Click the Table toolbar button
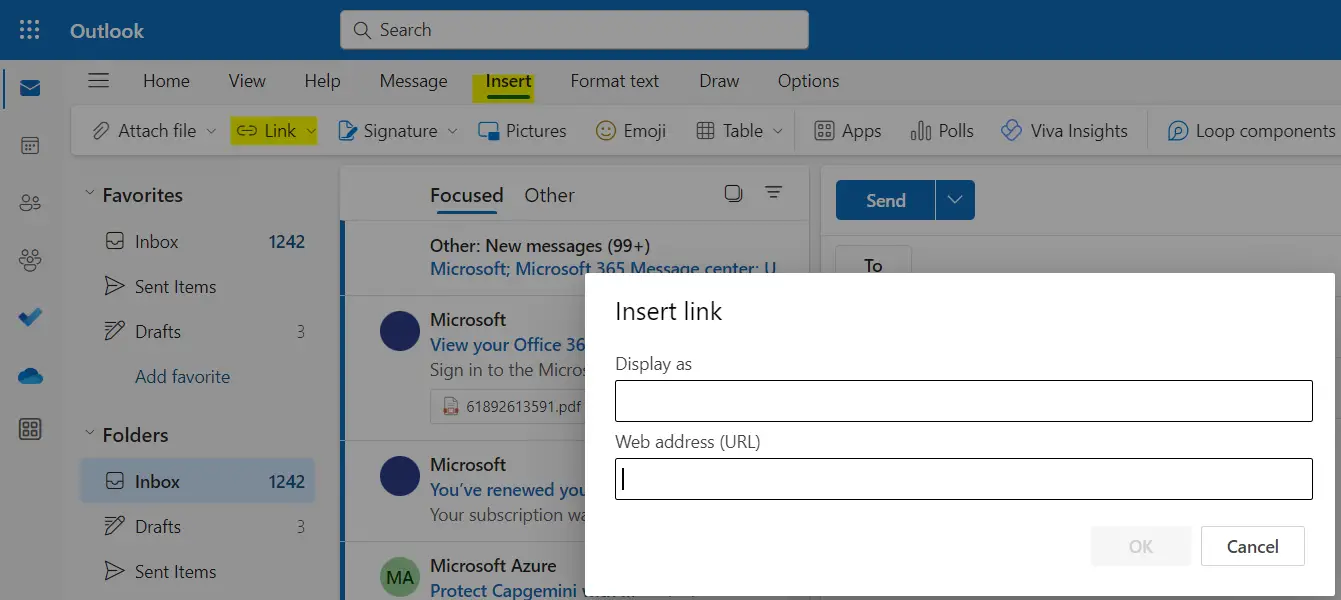Screen dimensions: 1341x600 730,131
